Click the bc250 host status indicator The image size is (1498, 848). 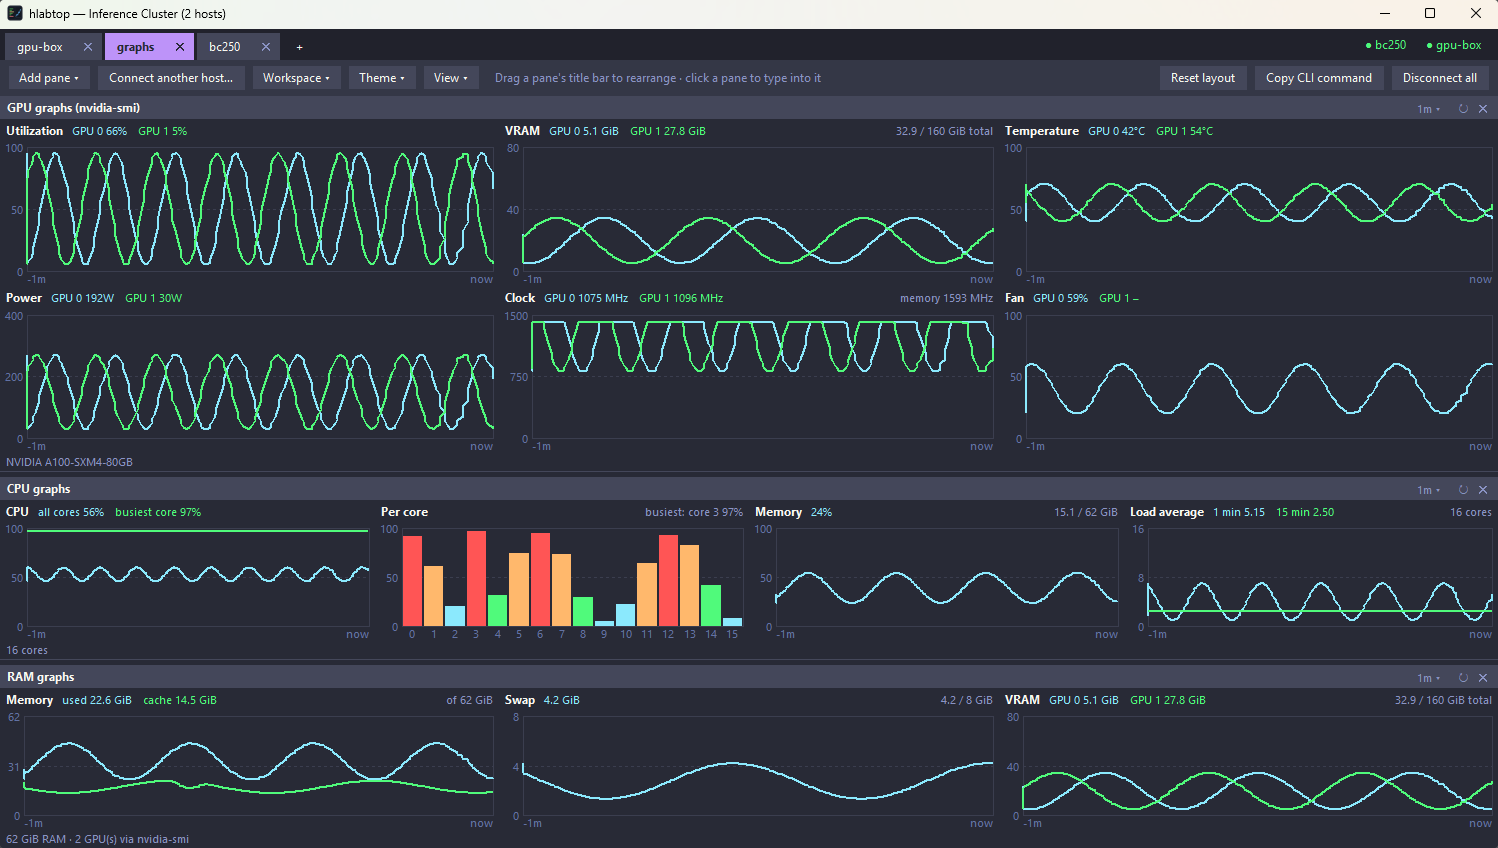pos(1386,45)
